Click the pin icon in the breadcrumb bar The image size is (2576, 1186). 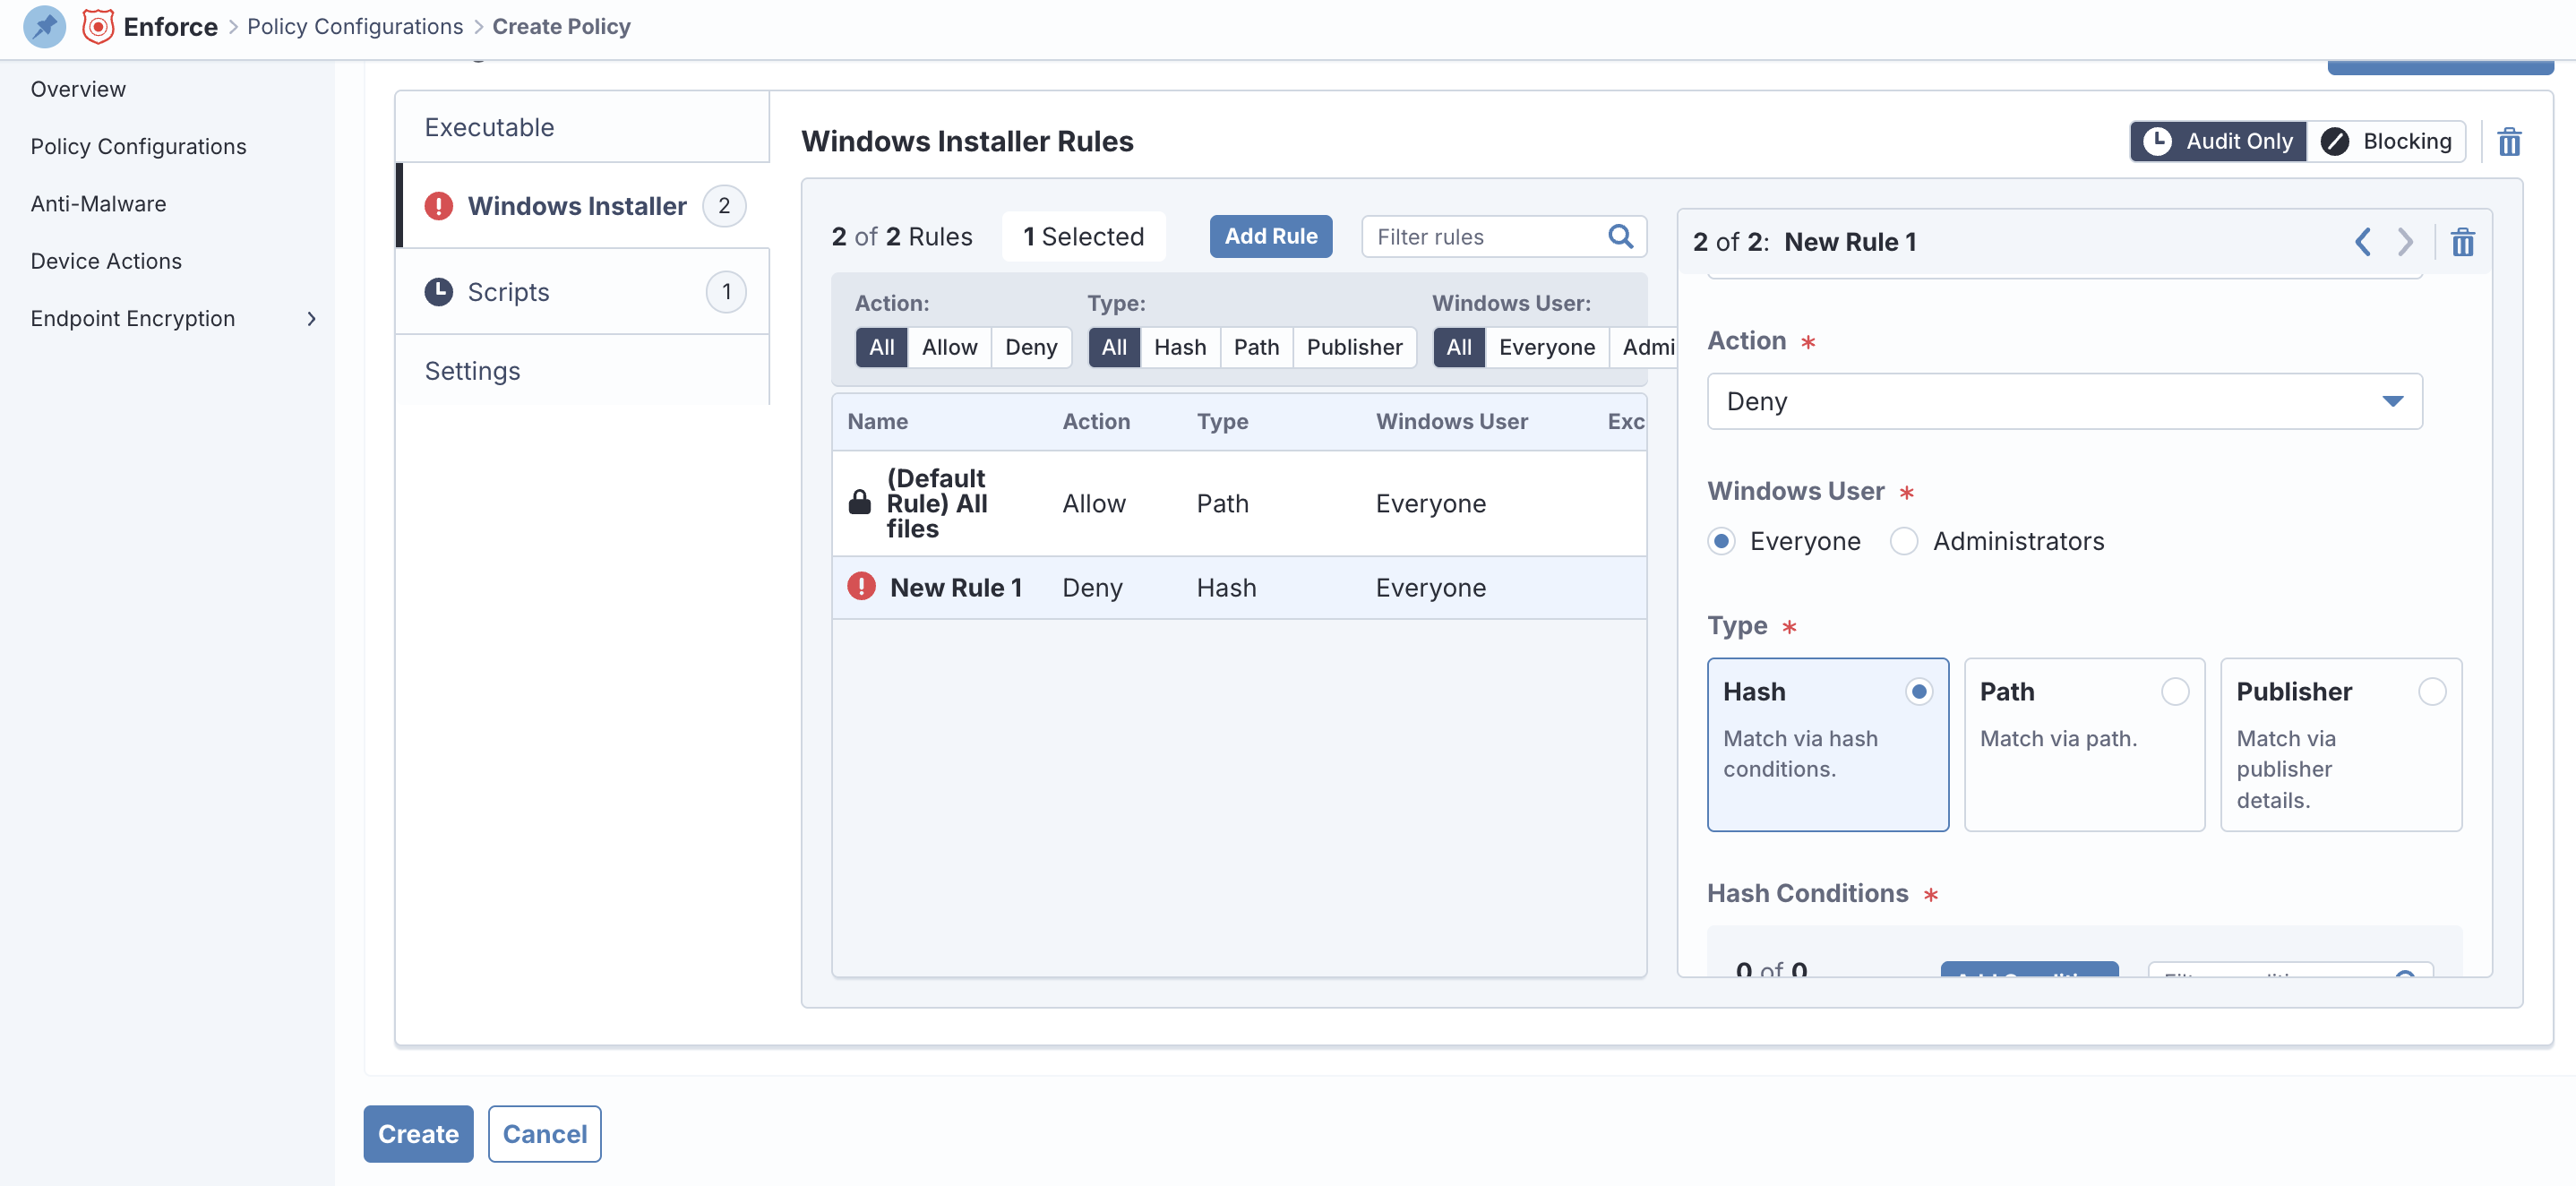pos(44,26)
